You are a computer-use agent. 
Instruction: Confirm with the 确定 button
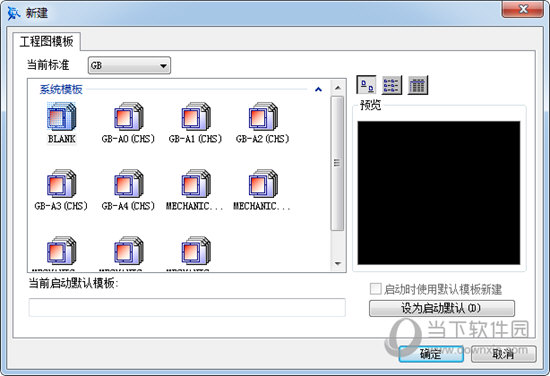pyautogui.click(x=431, y=354)
